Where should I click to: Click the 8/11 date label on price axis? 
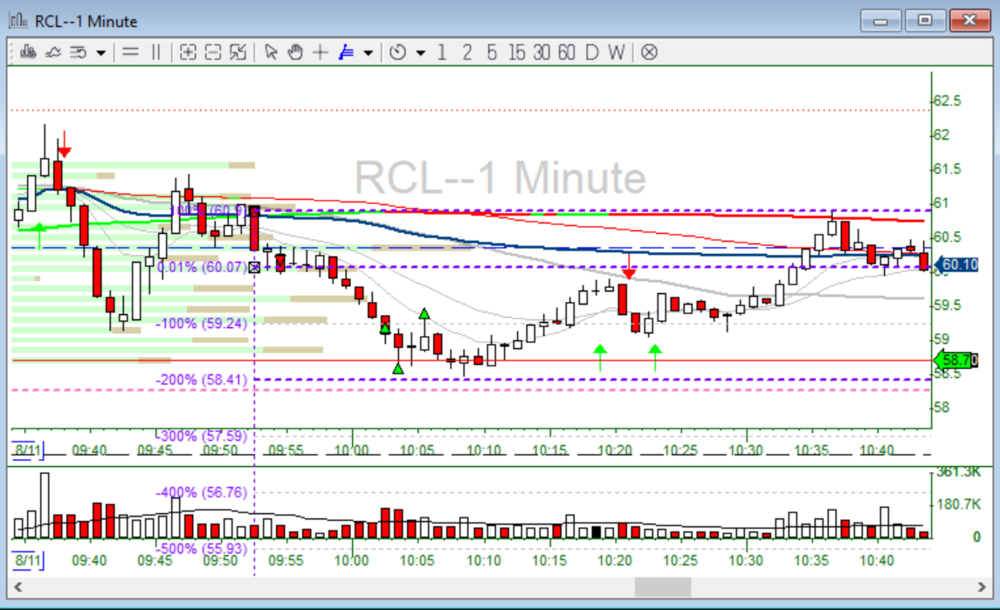26,450
